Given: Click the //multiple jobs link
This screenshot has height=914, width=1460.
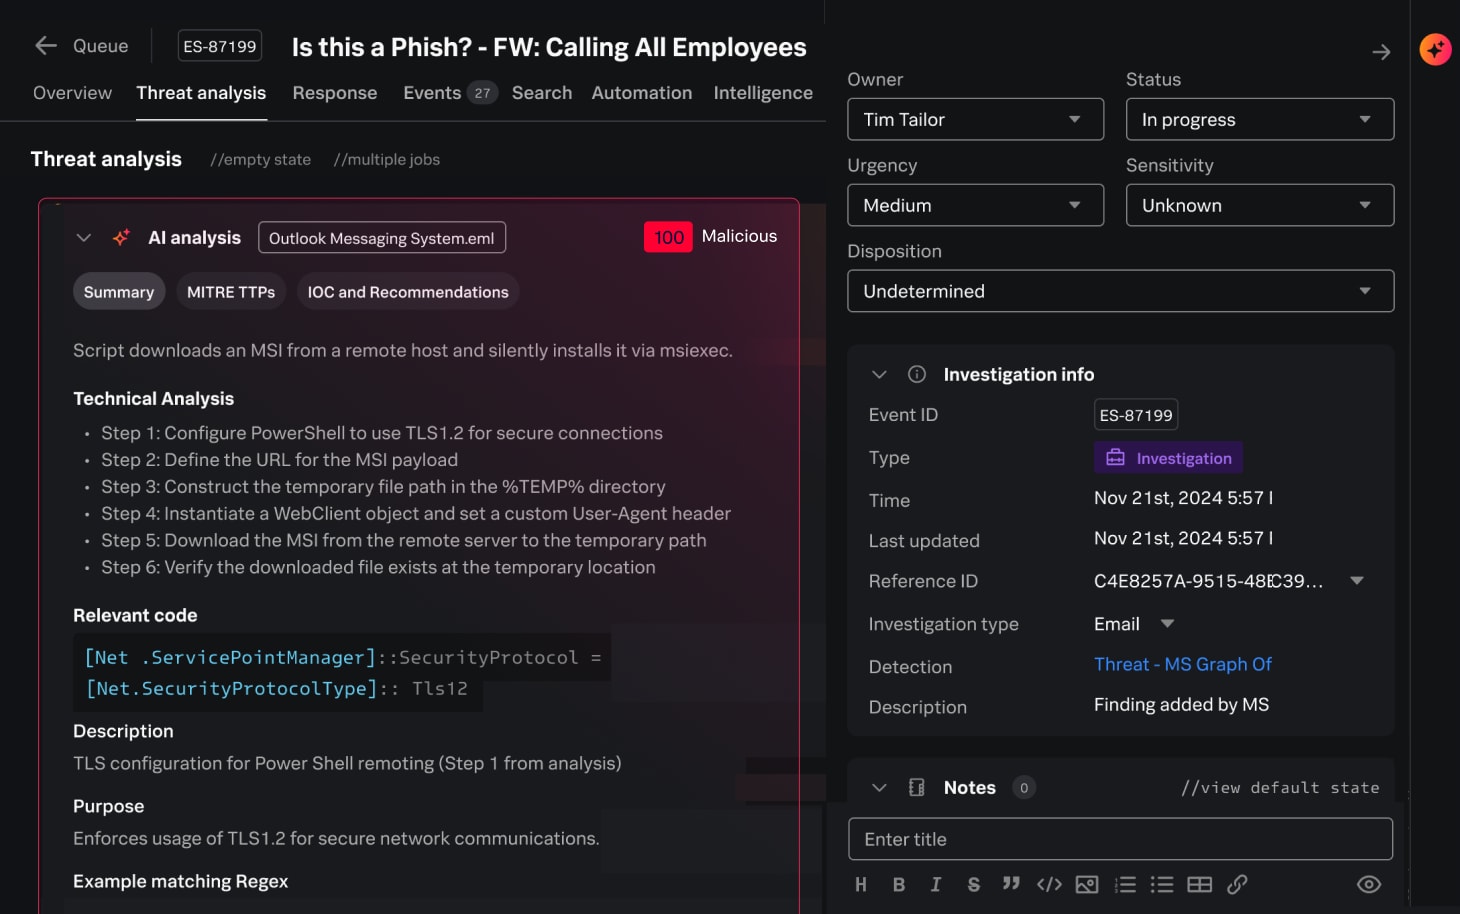Looking at the screenshot, I should 387,159.
